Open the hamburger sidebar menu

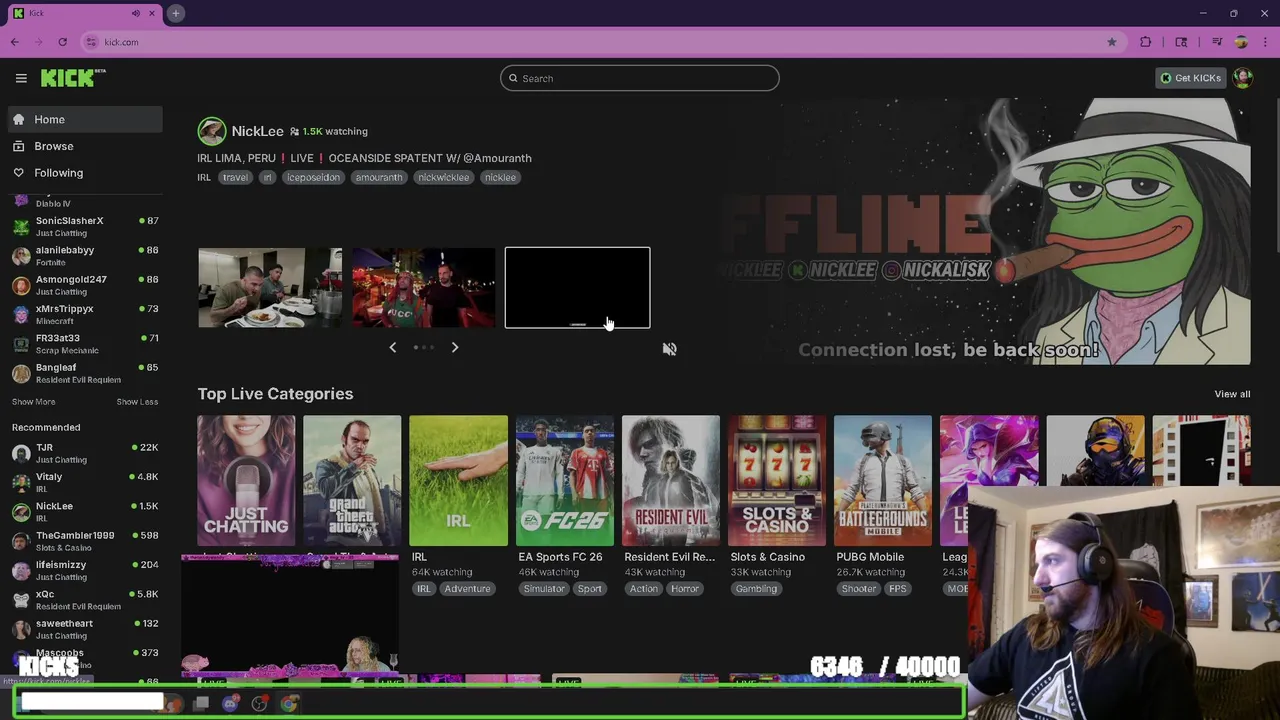click(21, 78)
